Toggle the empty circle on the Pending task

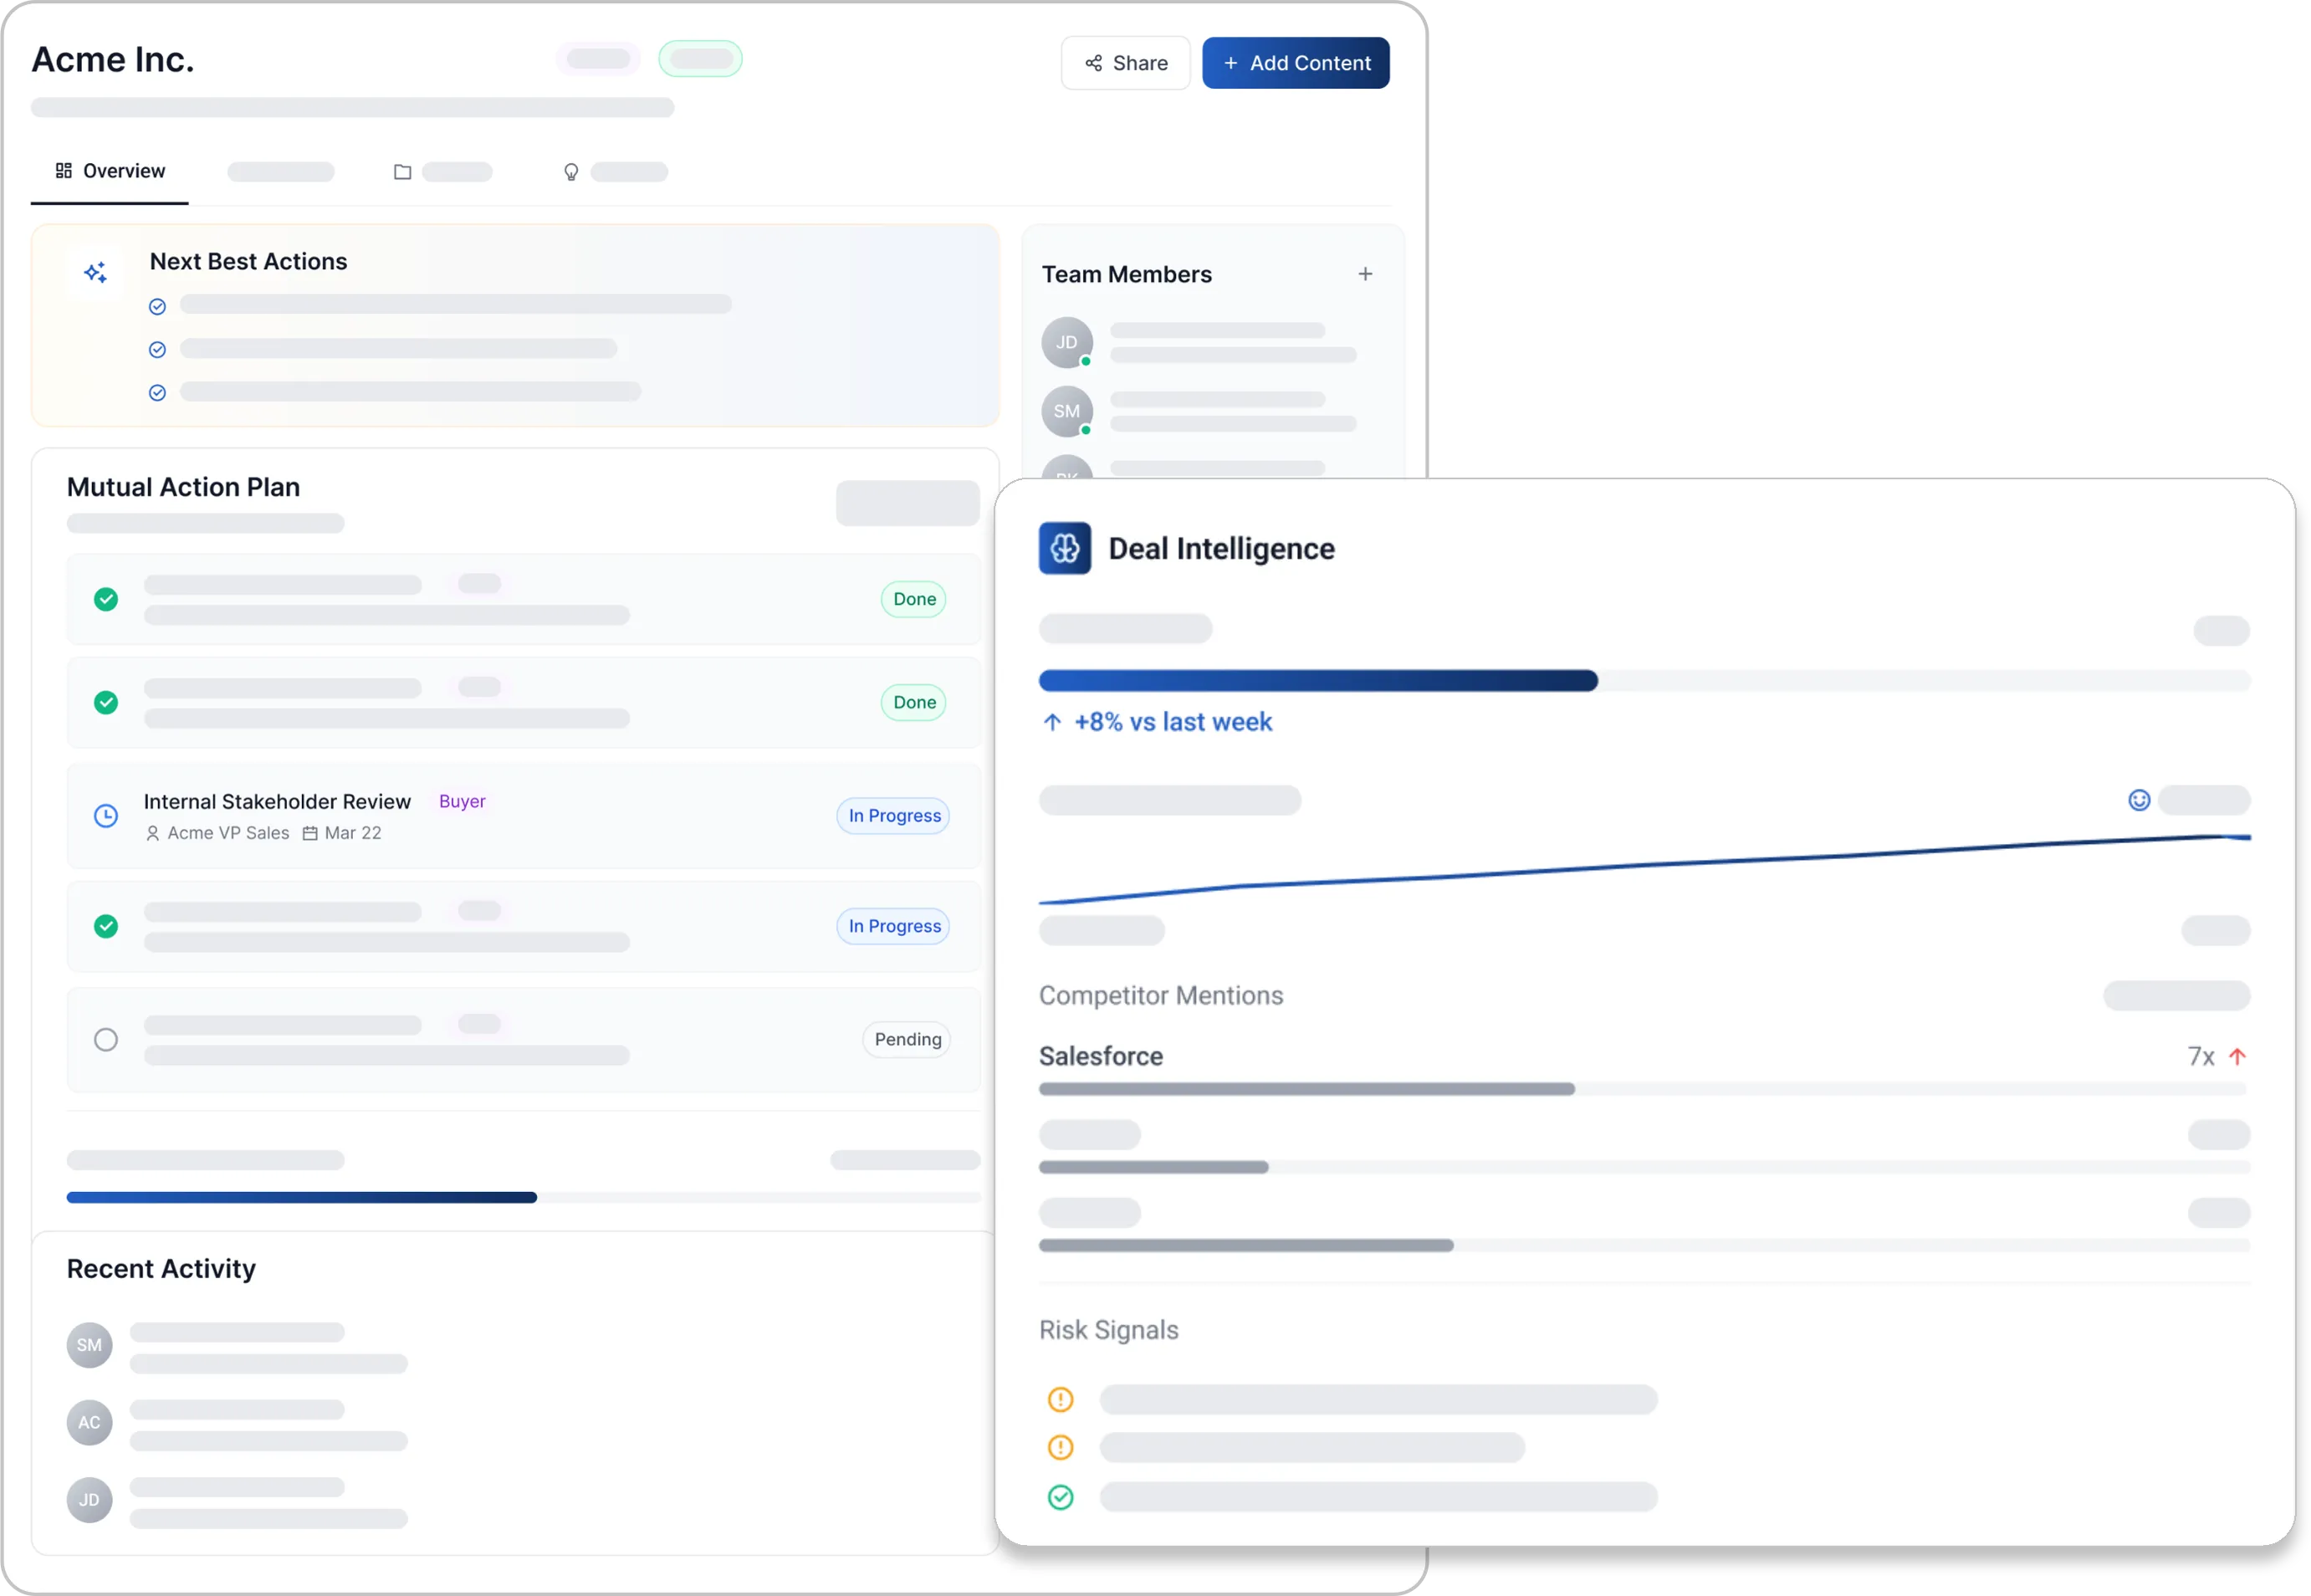pos(106,1040)
